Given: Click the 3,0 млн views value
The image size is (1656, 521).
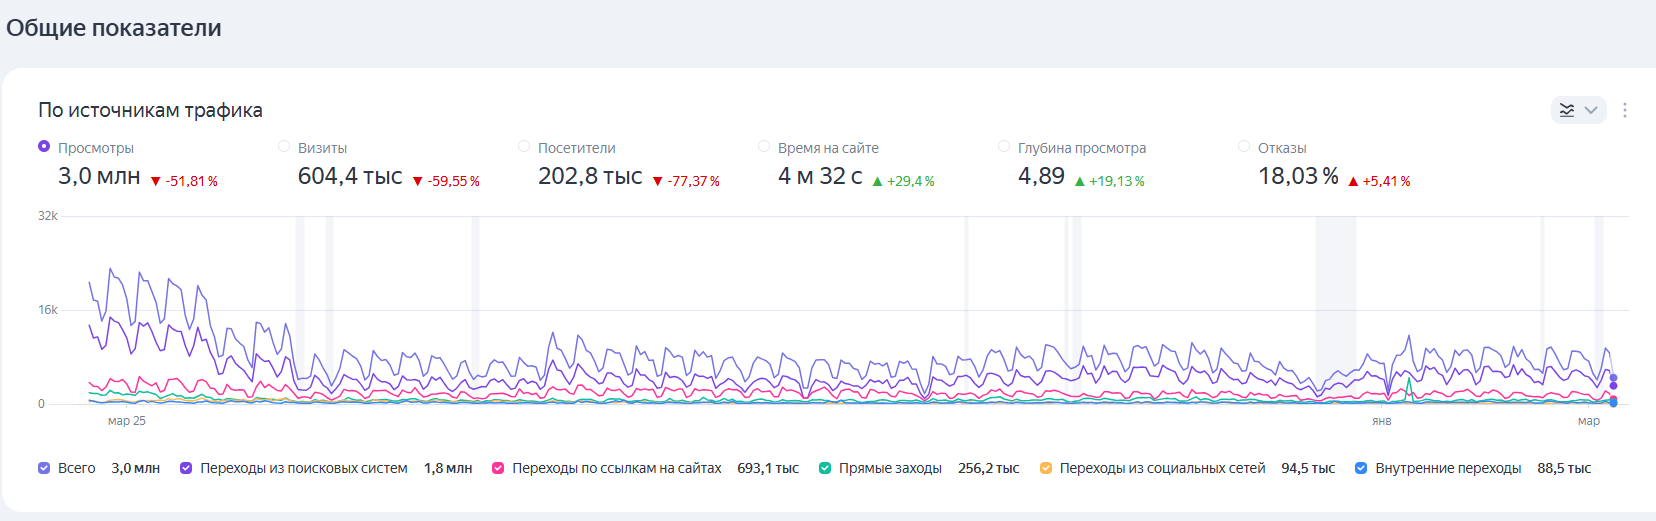Looking at the screenshot, I should (x=99, y=176).
